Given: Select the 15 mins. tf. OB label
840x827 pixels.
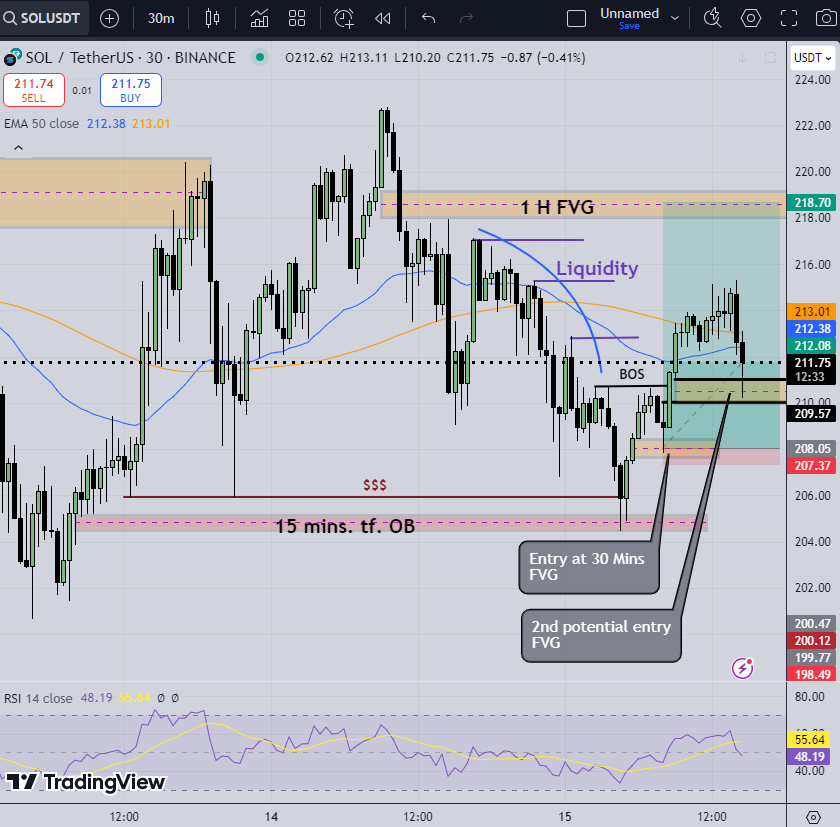Looking at the screenshot, I should tap(345, 526).
